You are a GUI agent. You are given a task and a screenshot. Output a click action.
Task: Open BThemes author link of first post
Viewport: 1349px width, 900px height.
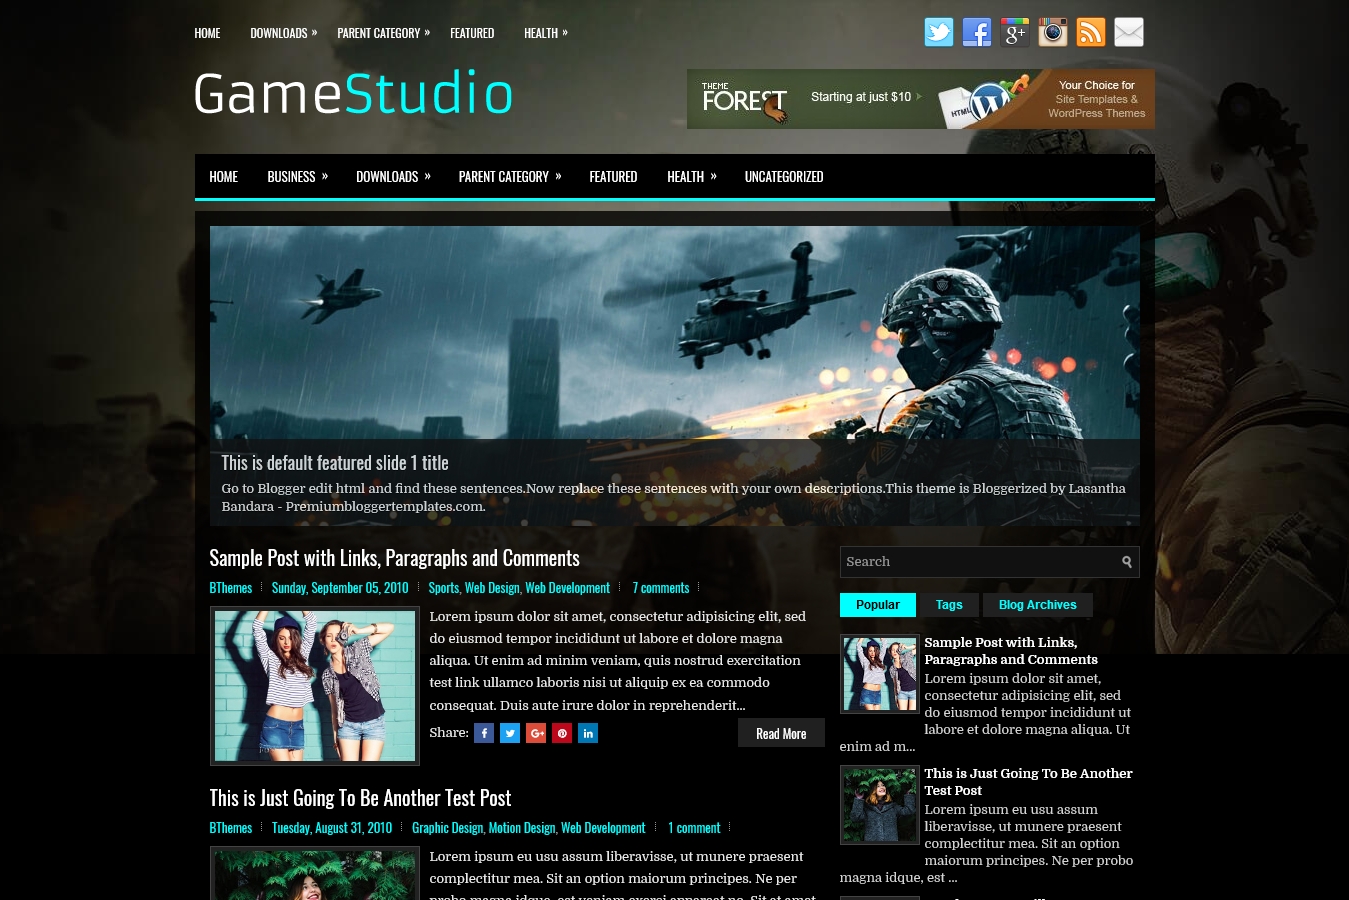[230, 588]
